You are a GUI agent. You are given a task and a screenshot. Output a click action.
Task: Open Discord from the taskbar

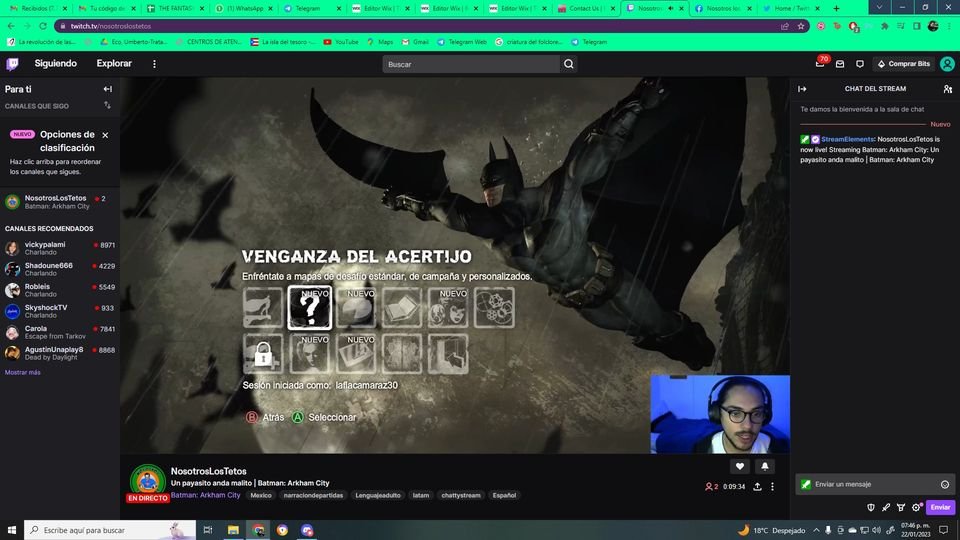[x=307, y=530]
